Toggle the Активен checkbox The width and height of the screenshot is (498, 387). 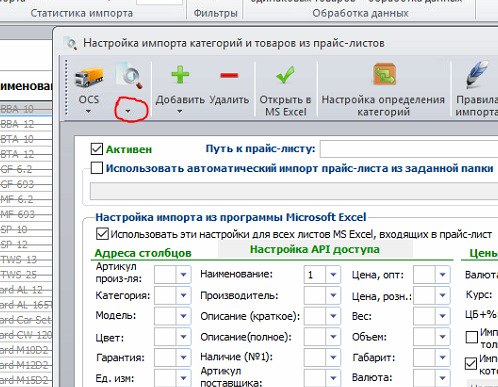pyautogui.click(x=97, y=149)
